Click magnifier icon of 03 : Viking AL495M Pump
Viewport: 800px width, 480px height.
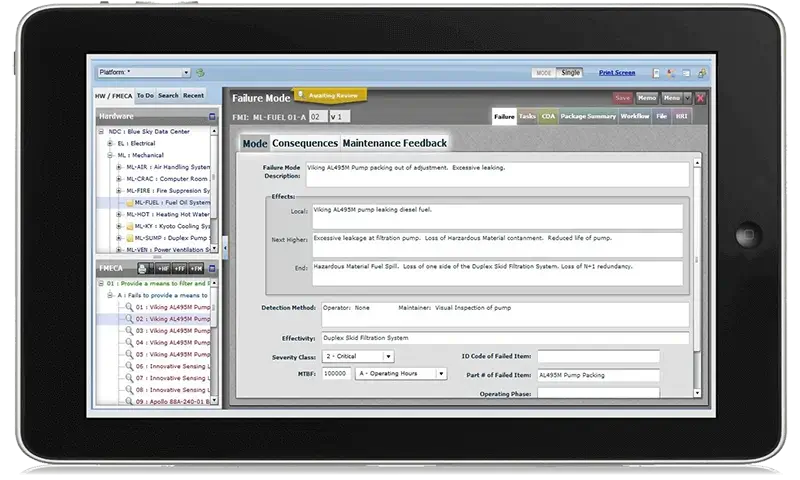click(129, 331)
